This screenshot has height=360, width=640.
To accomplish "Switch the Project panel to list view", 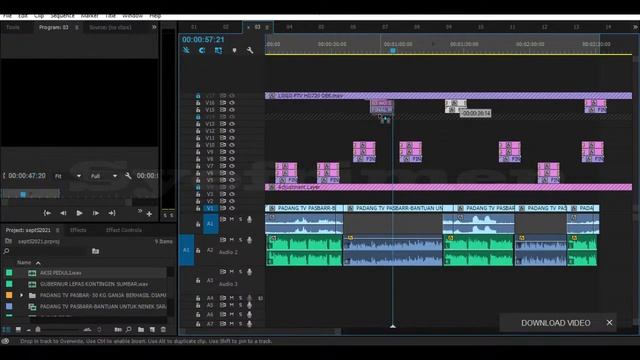I will [6, 329].
